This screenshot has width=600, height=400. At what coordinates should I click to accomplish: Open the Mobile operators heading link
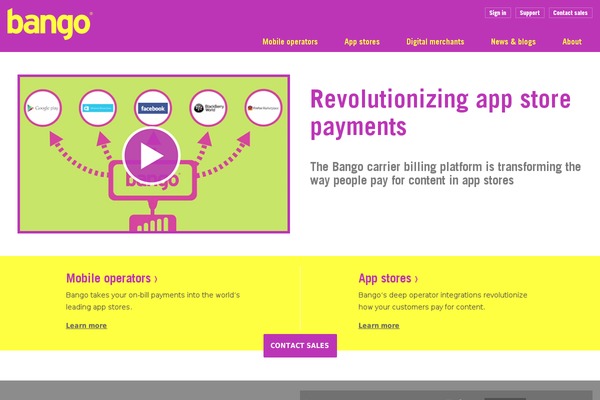coord(111,279)
